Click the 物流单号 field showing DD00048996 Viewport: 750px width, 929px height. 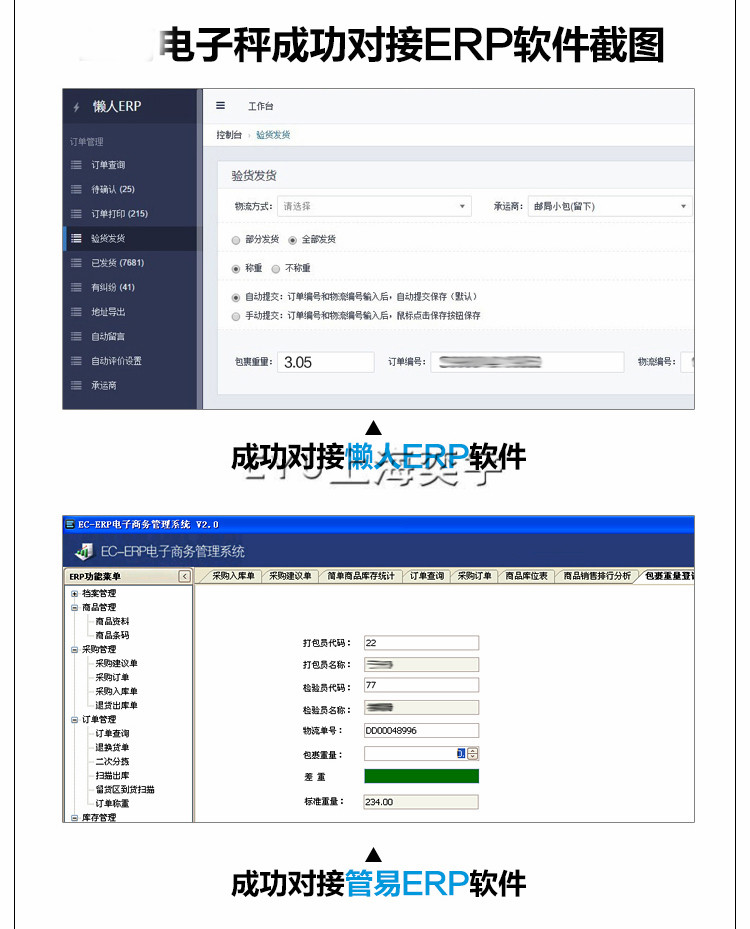(421, 731)
